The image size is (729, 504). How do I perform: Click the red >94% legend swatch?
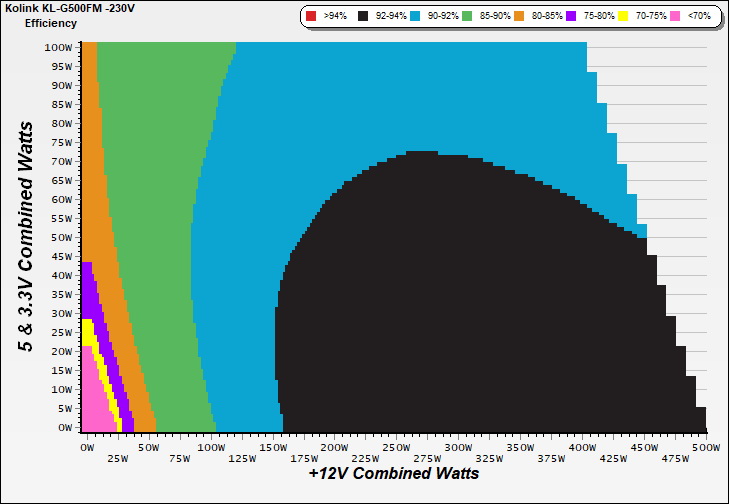click(312, 17)
